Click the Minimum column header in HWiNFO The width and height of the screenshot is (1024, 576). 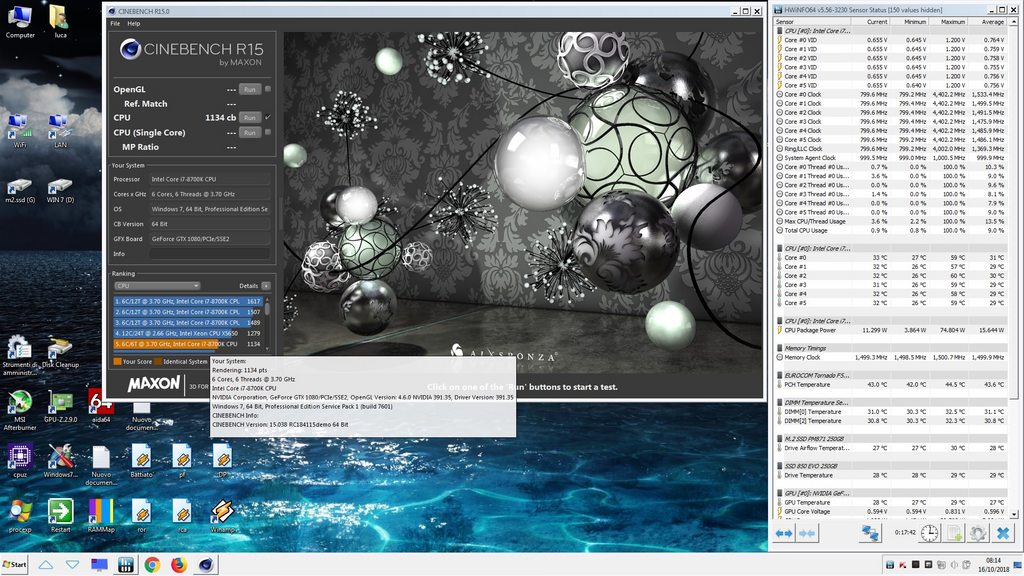908,22
